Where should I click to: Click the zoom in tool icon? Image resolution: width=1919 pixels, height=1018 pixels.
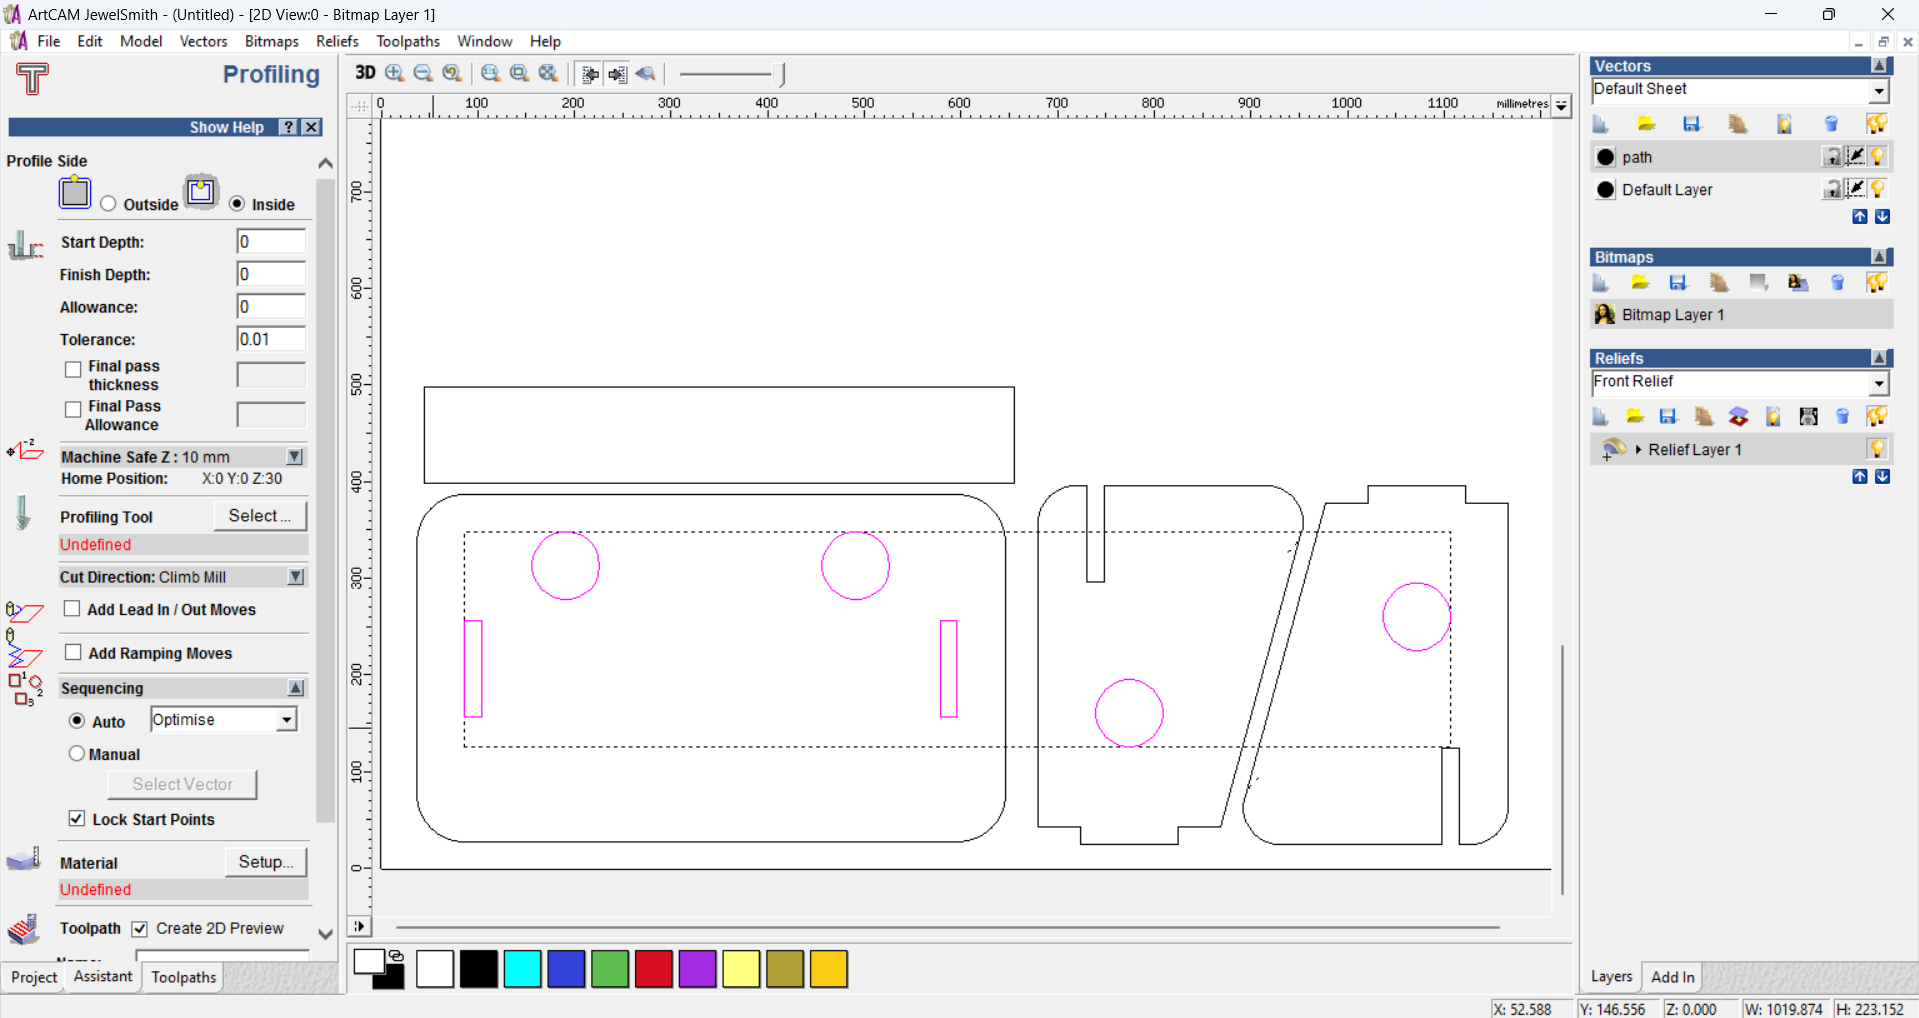(395, 73)
